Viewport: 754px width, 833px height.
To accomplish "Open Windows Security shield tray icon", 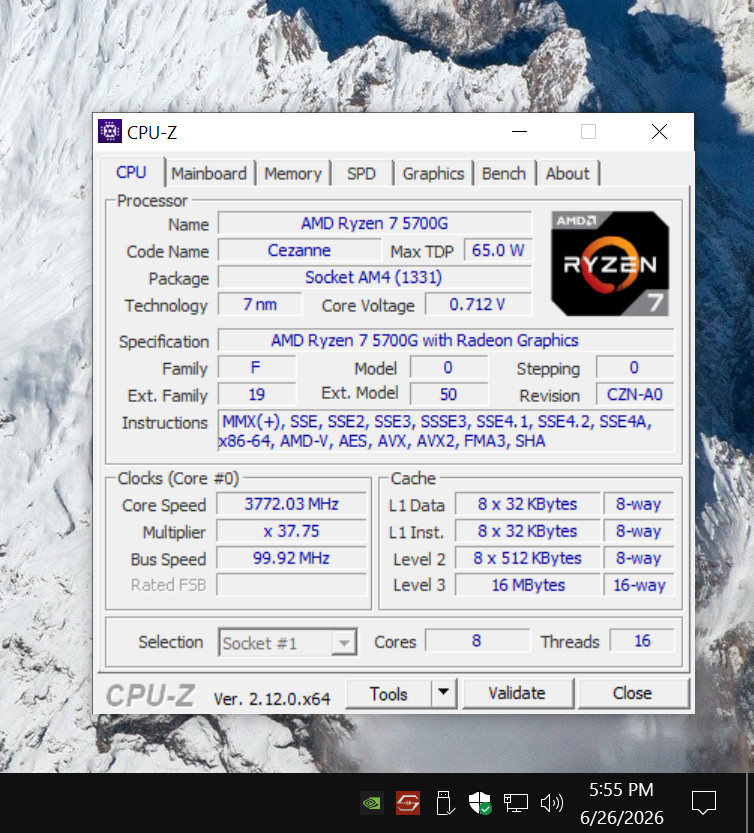I will (479, 803).
